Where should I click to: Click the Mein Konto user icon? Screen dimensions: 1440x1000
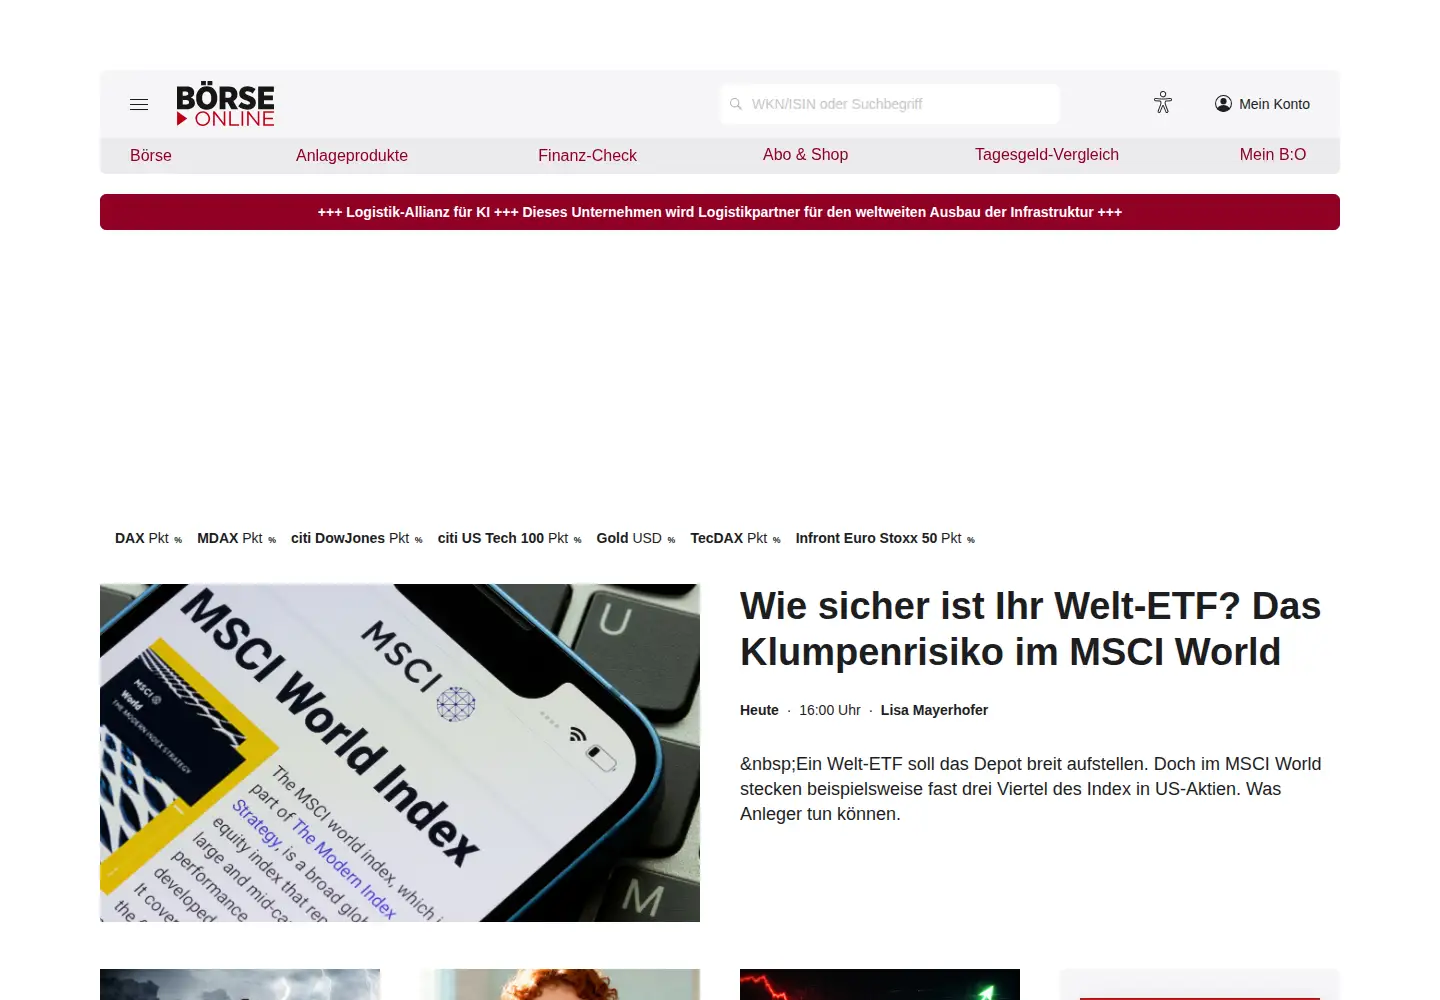1223,103
